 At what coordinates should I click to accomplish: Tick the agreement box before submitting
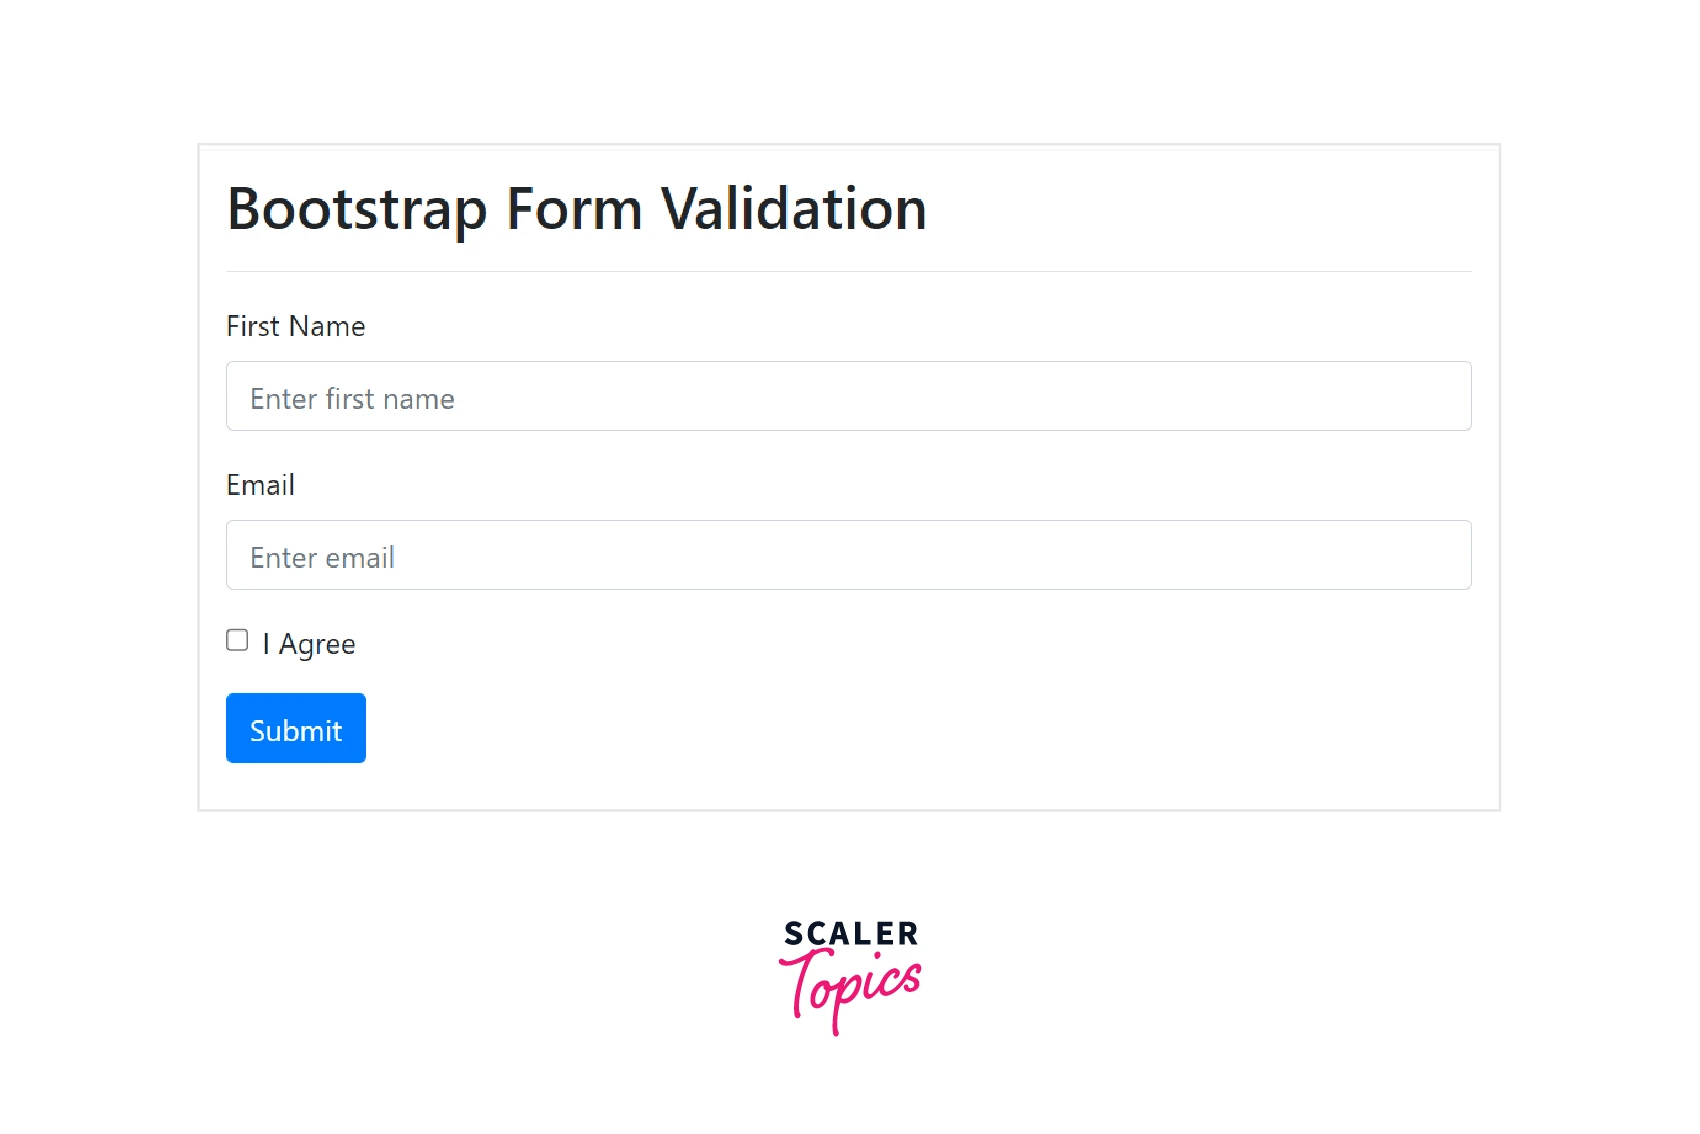click(236, 639)
